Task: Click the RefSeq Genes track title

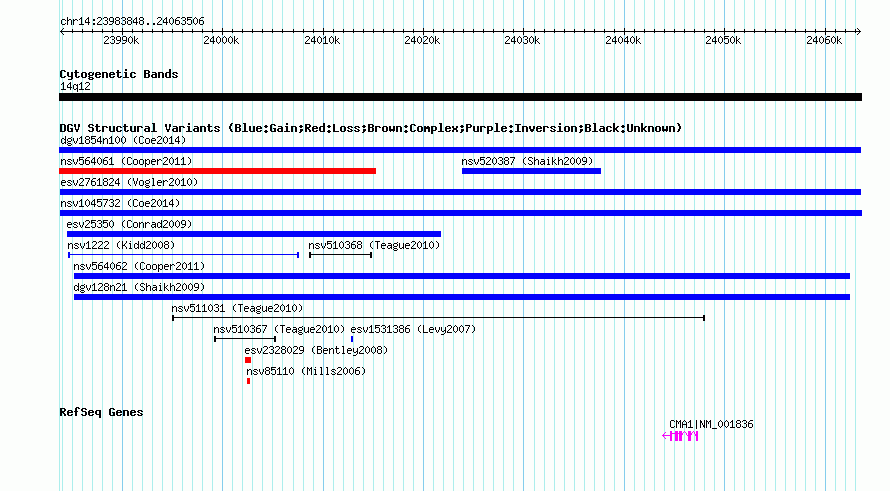Action: click(101, 412)
